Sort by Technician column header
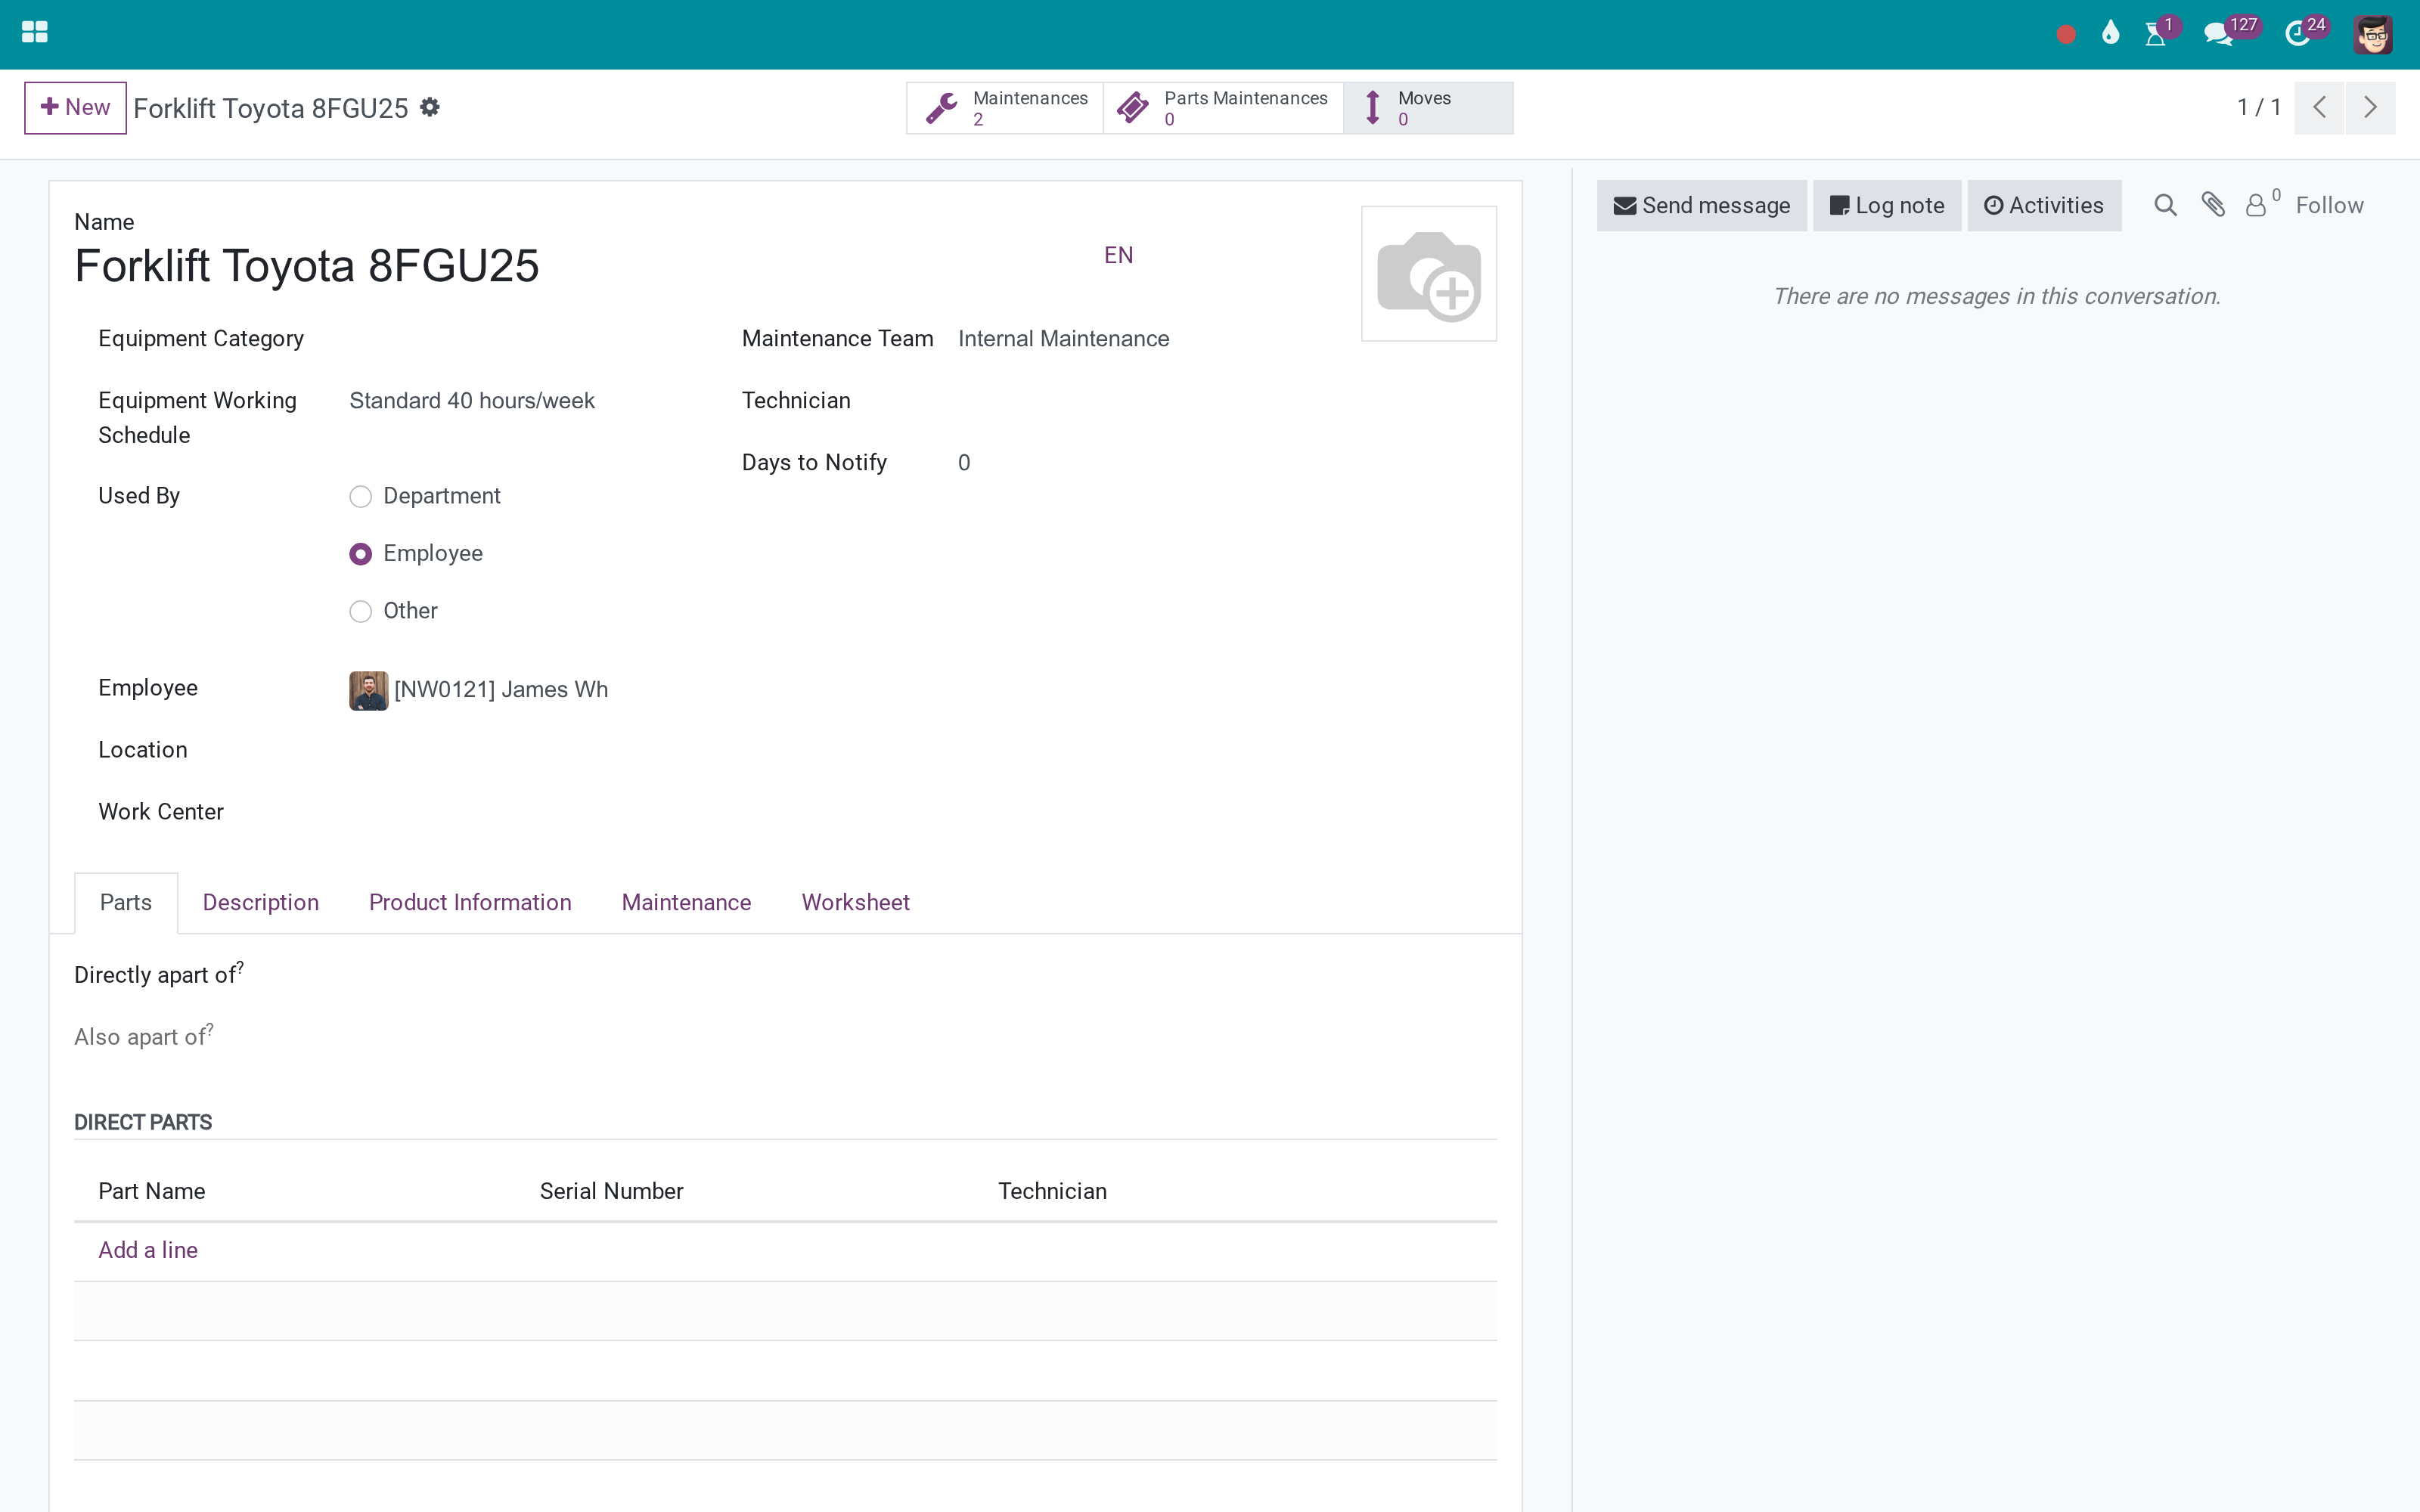This screenshot has width=2420, height=1512. (1052, 1192)
